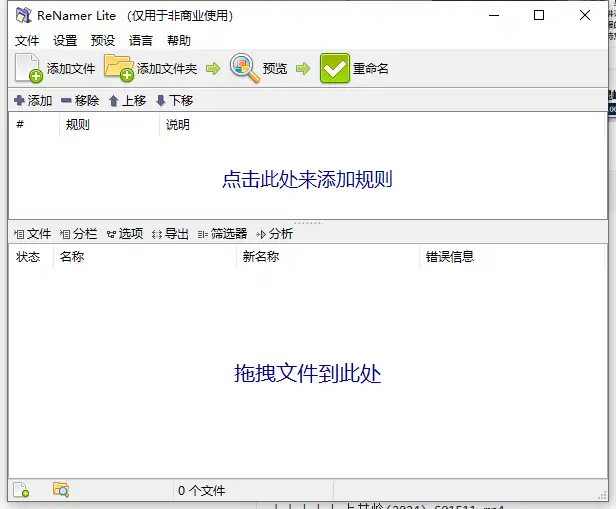Maximize the ReNamer Lite window

pos(539,15)
